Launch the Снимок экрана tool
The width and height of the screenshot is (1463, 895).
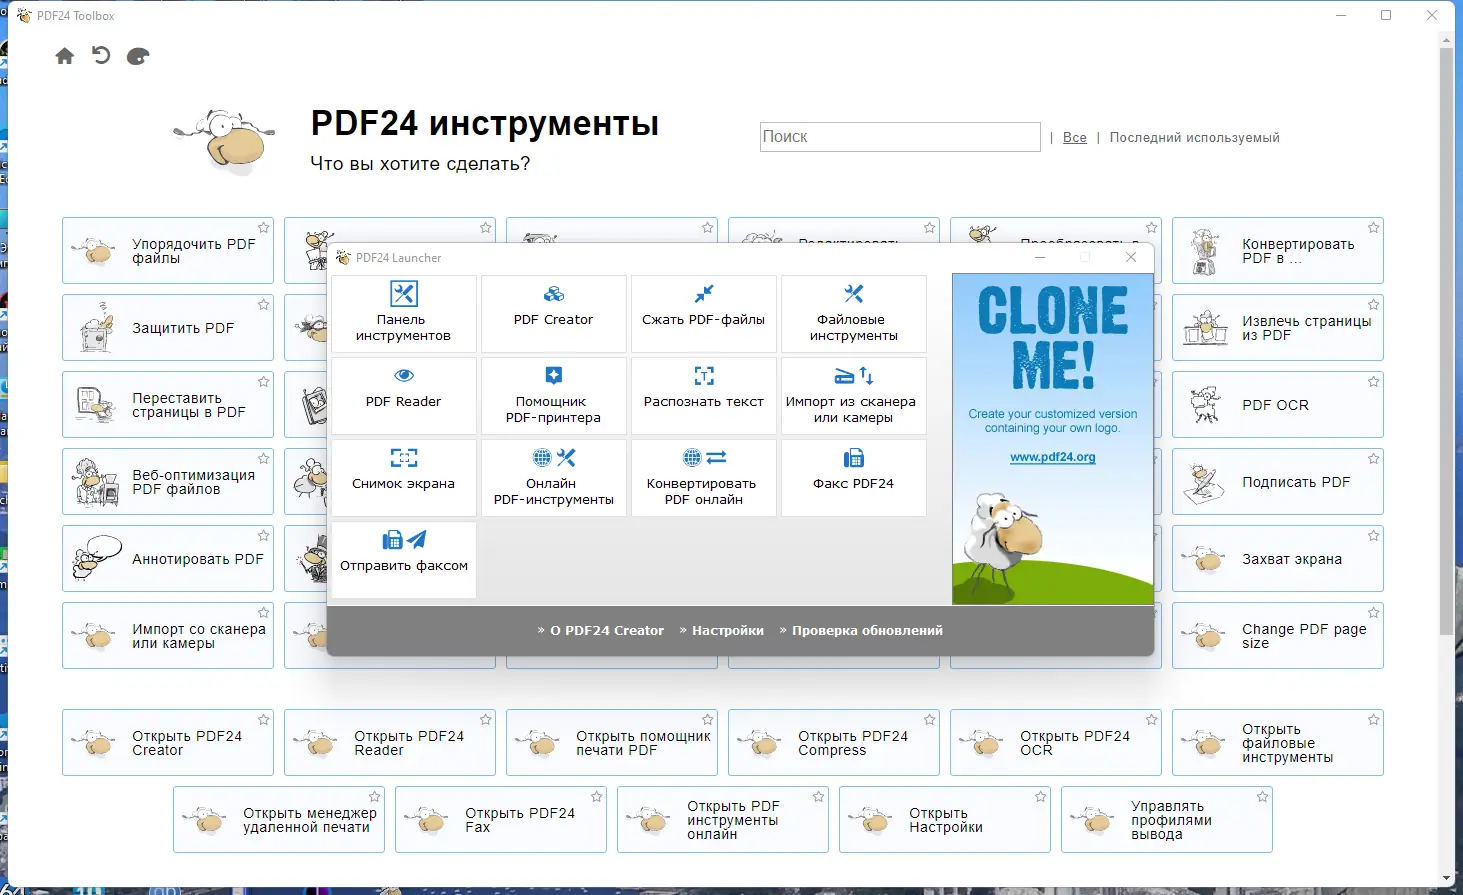[x=403, y=477]
